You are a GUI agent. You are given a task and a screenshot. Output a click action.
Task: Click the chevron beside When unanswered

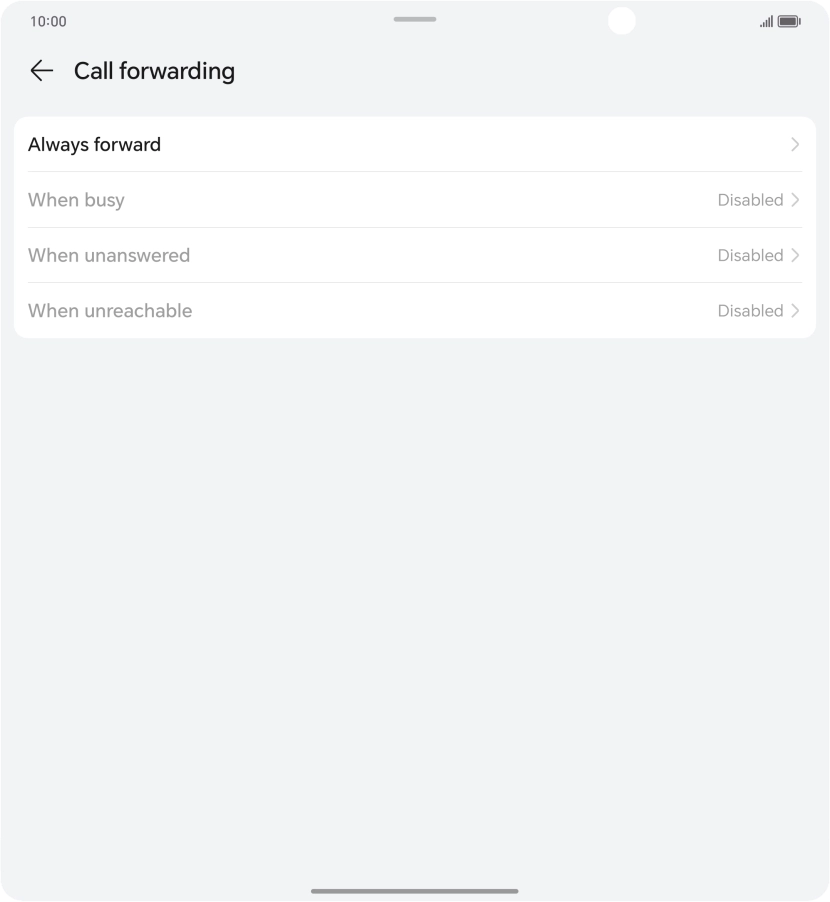(x=795, y=255)
